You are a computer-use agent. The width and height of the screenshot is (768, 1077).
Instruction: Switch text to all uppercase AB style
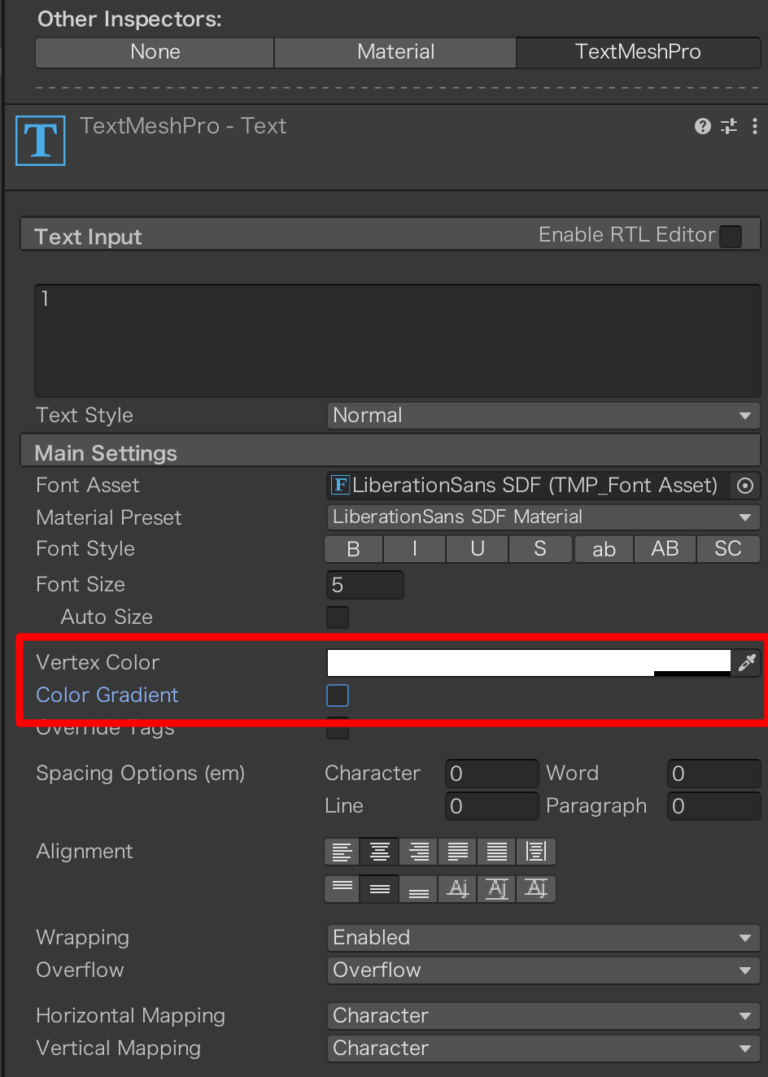[664, 548]
